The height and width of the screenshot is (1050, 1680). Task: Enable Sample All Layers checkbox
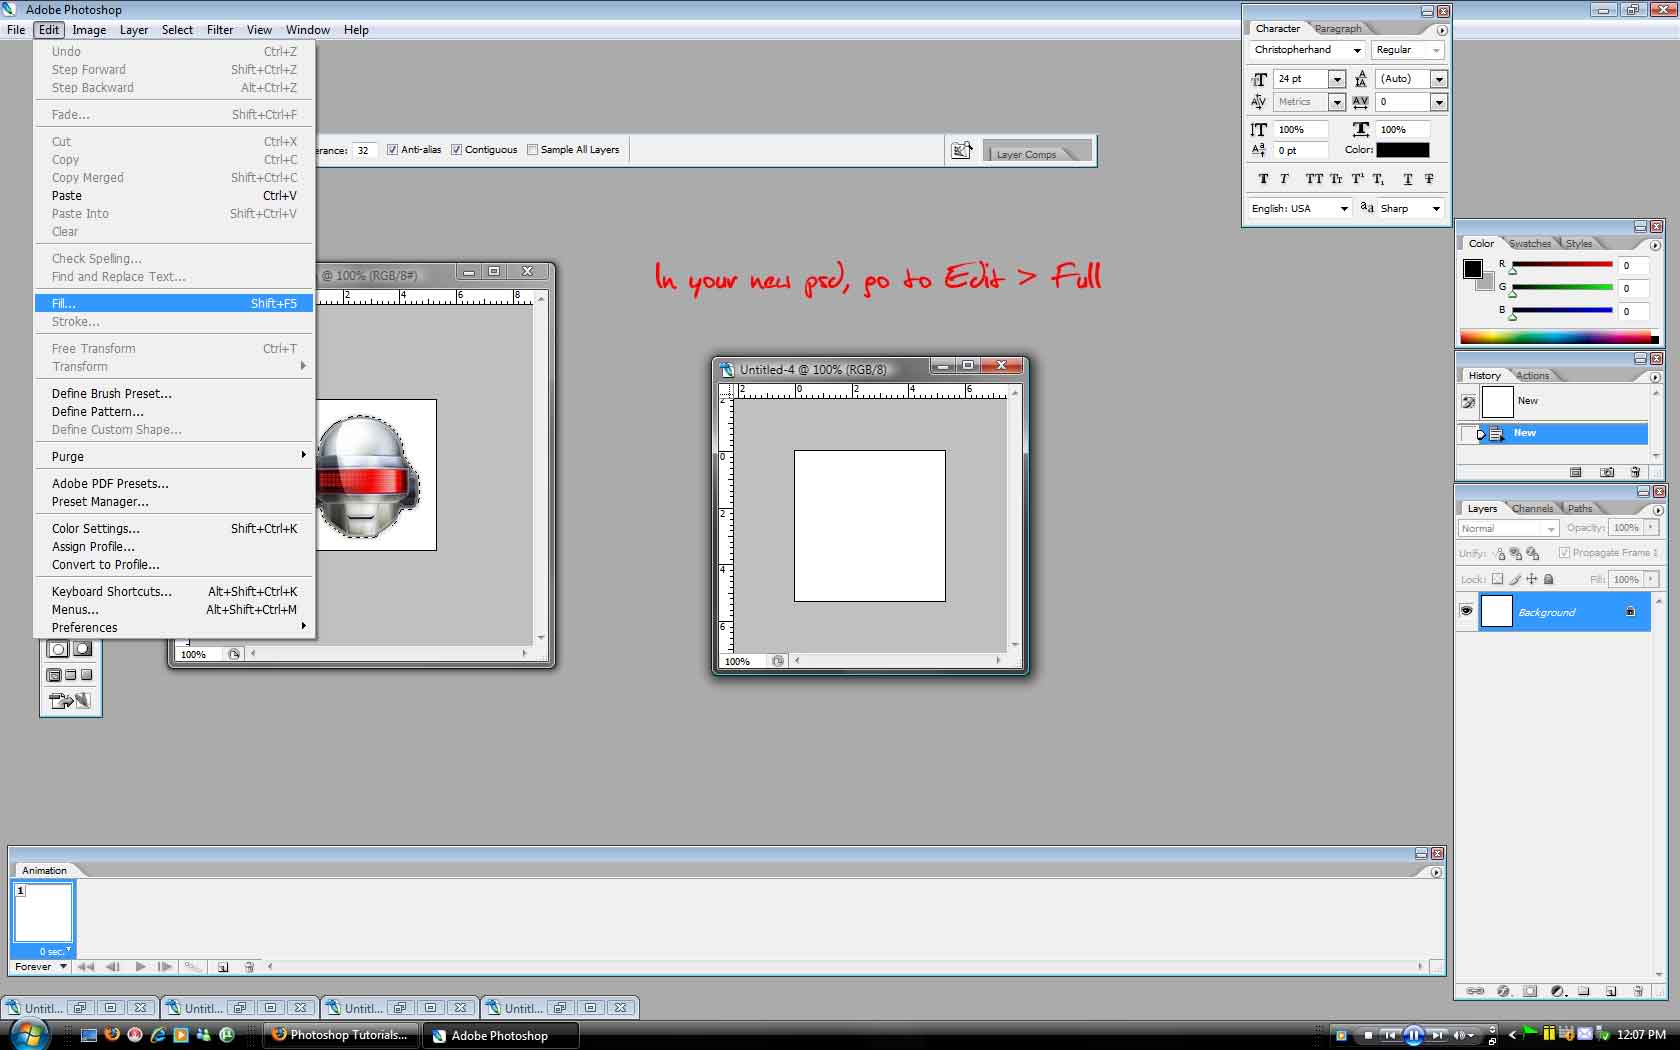pos(532,150)
